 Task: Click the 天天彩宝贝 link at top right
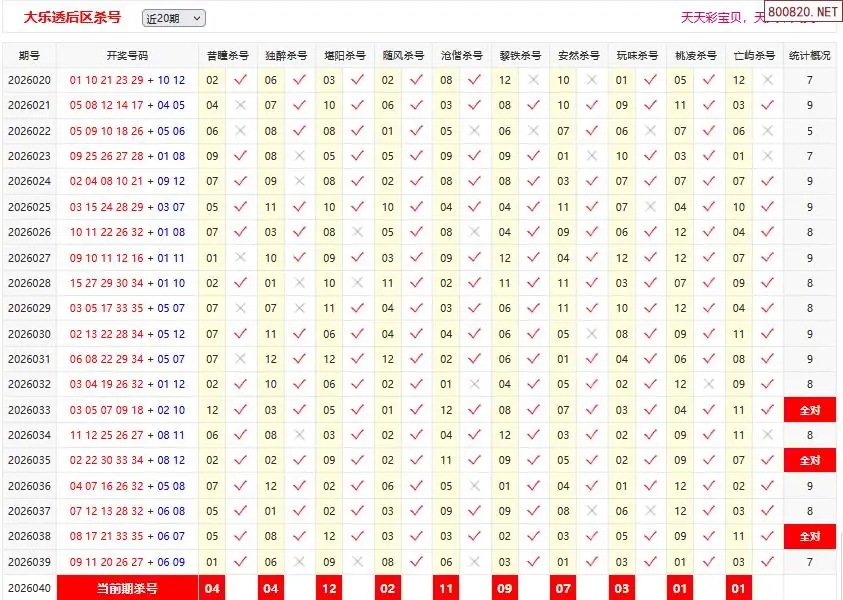point(713,17)
